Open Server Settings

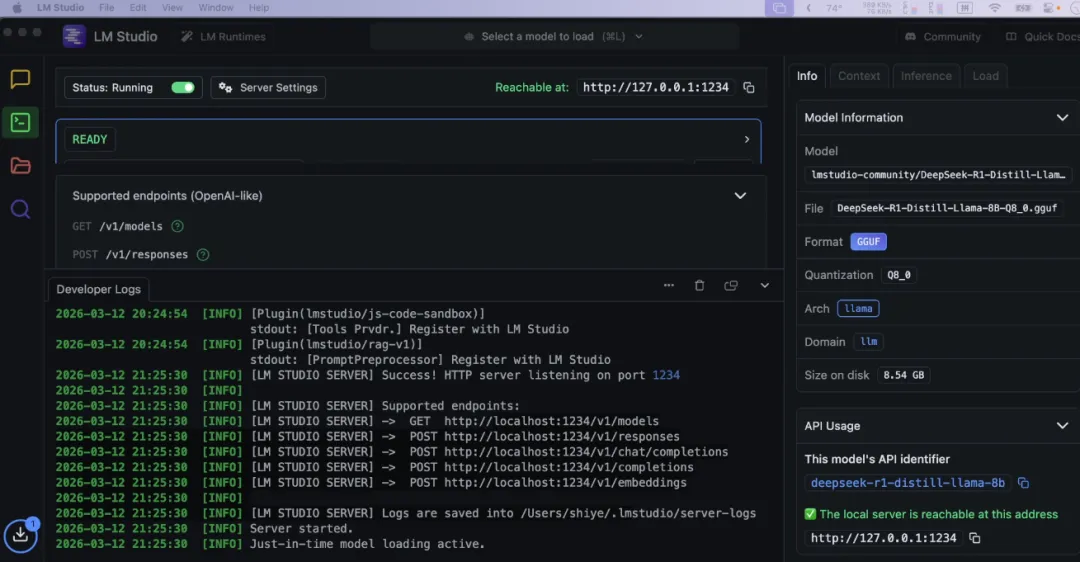(268, 87)
